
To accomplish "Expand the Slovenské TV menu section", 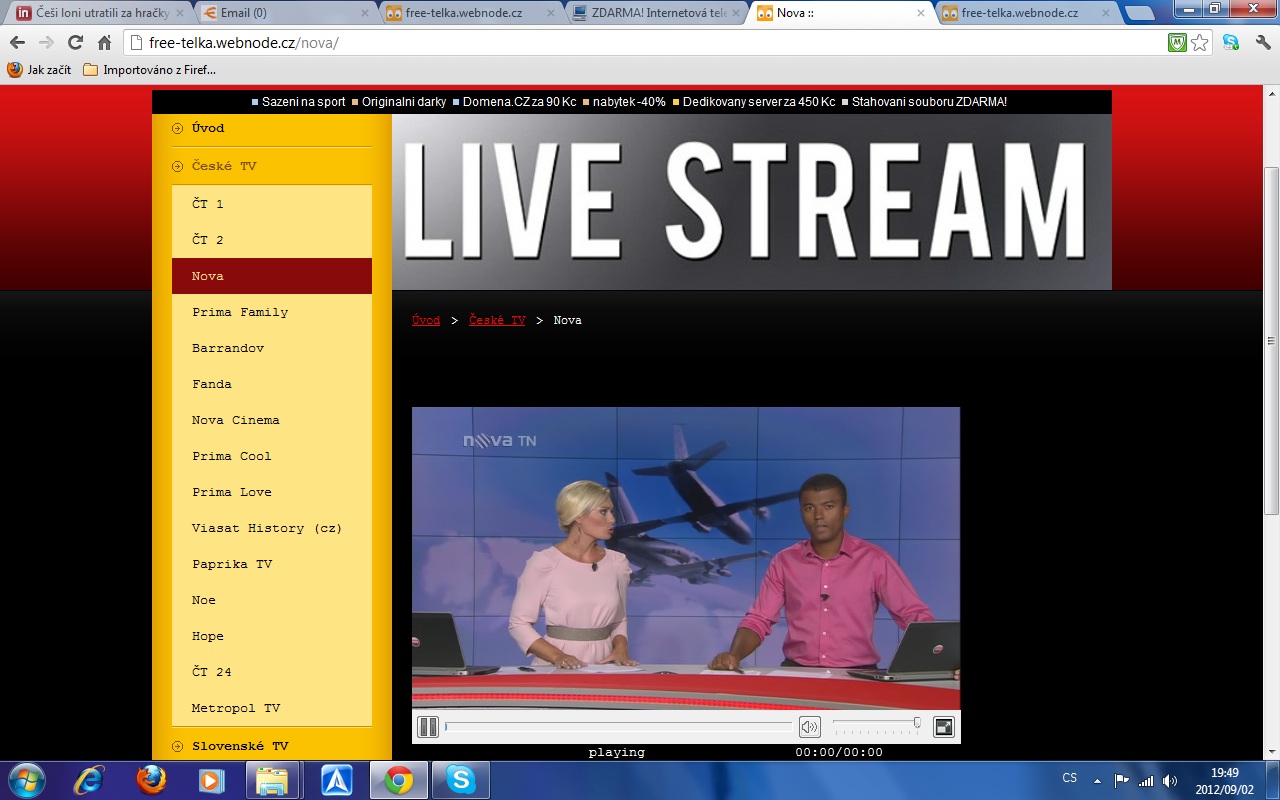I will (x=240, y=746).
